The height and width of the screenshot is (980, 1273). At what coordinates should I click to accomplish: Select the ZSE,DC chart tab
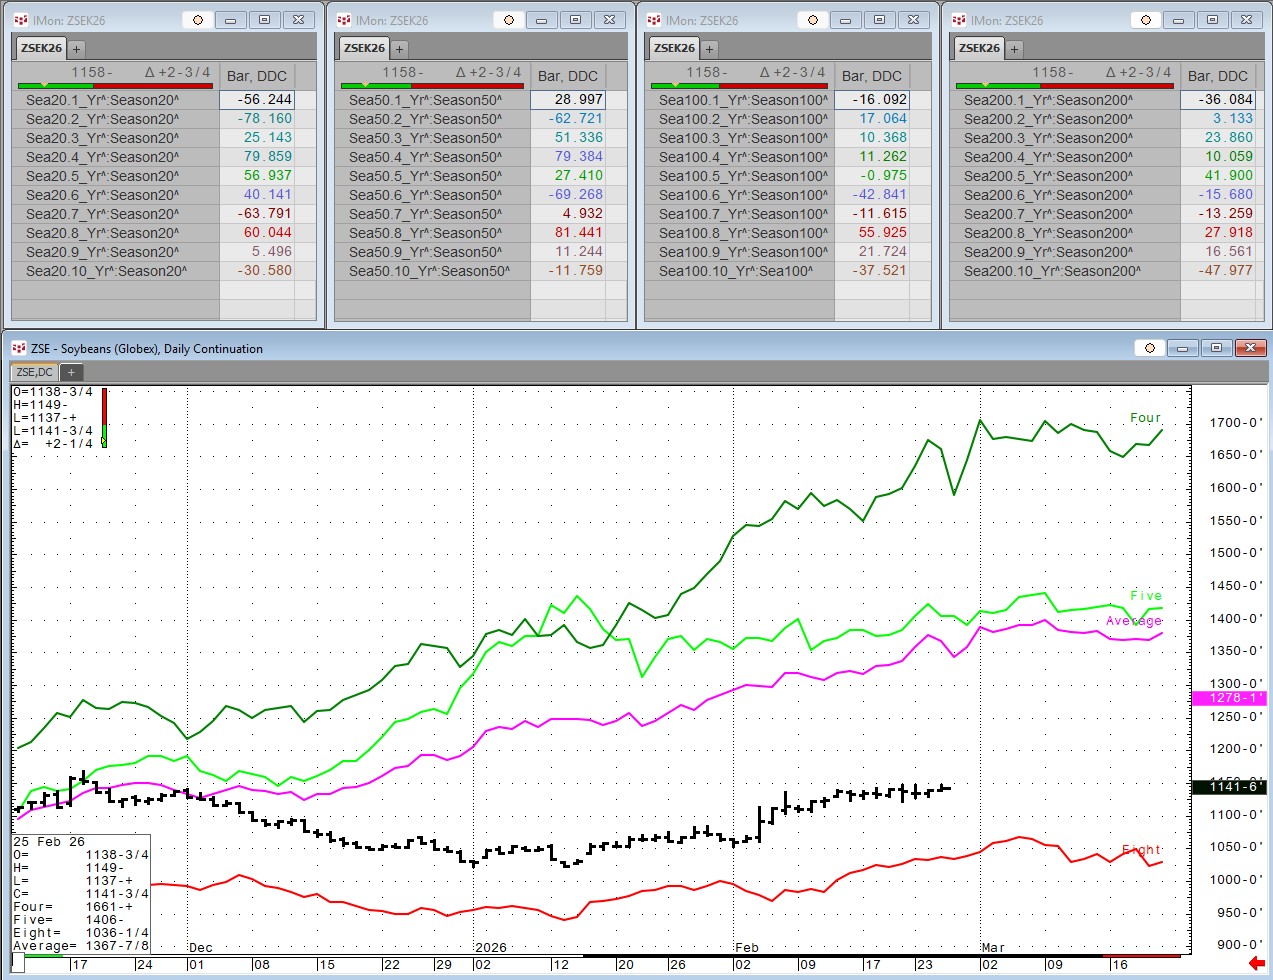point(35,372)
